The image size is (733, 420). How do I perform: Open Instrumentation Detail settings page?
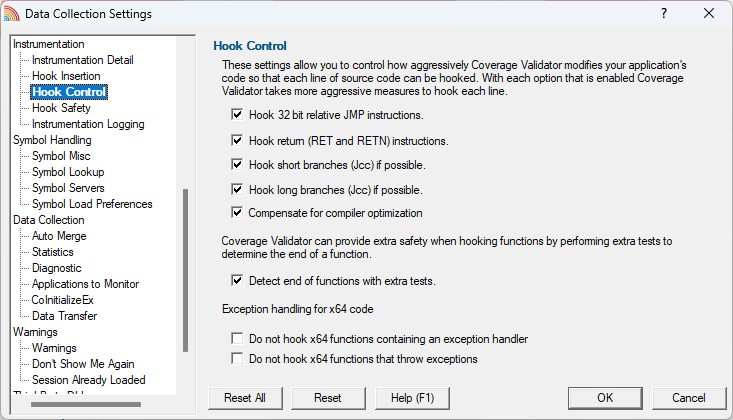click(x=83, y=60)
